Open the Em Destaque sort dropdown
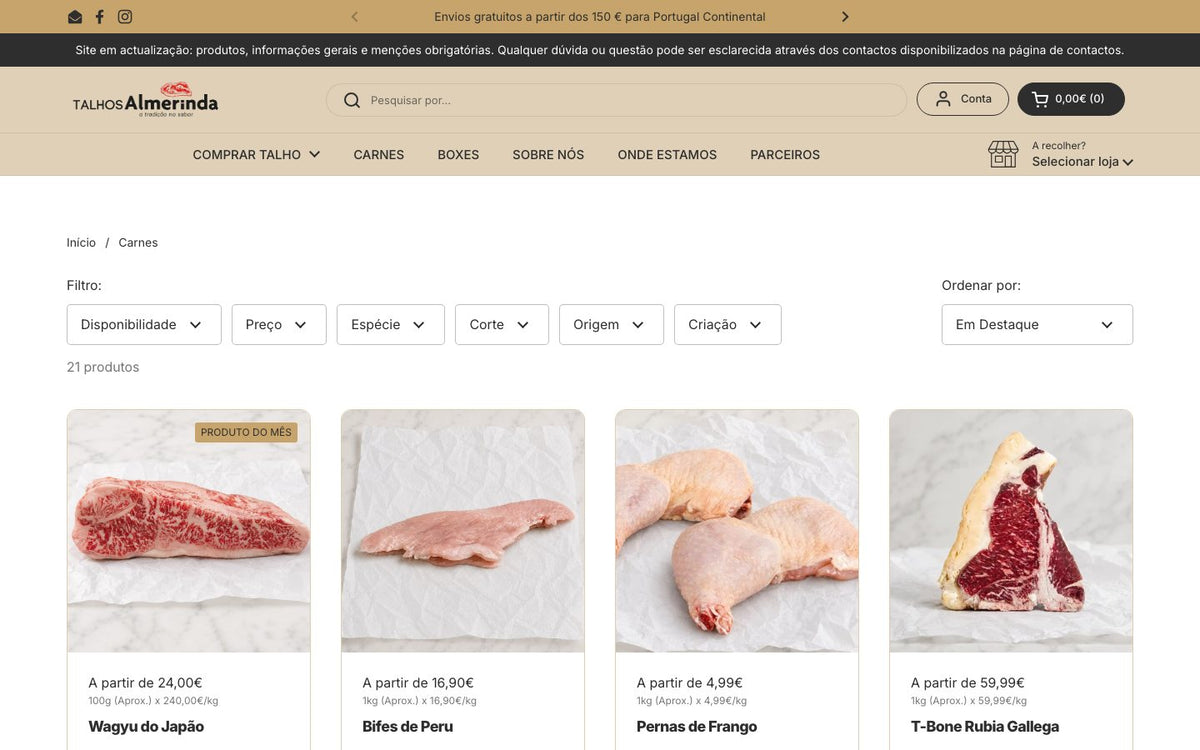This screenshot has width=1200, height=750. [x=1037, y=325]
